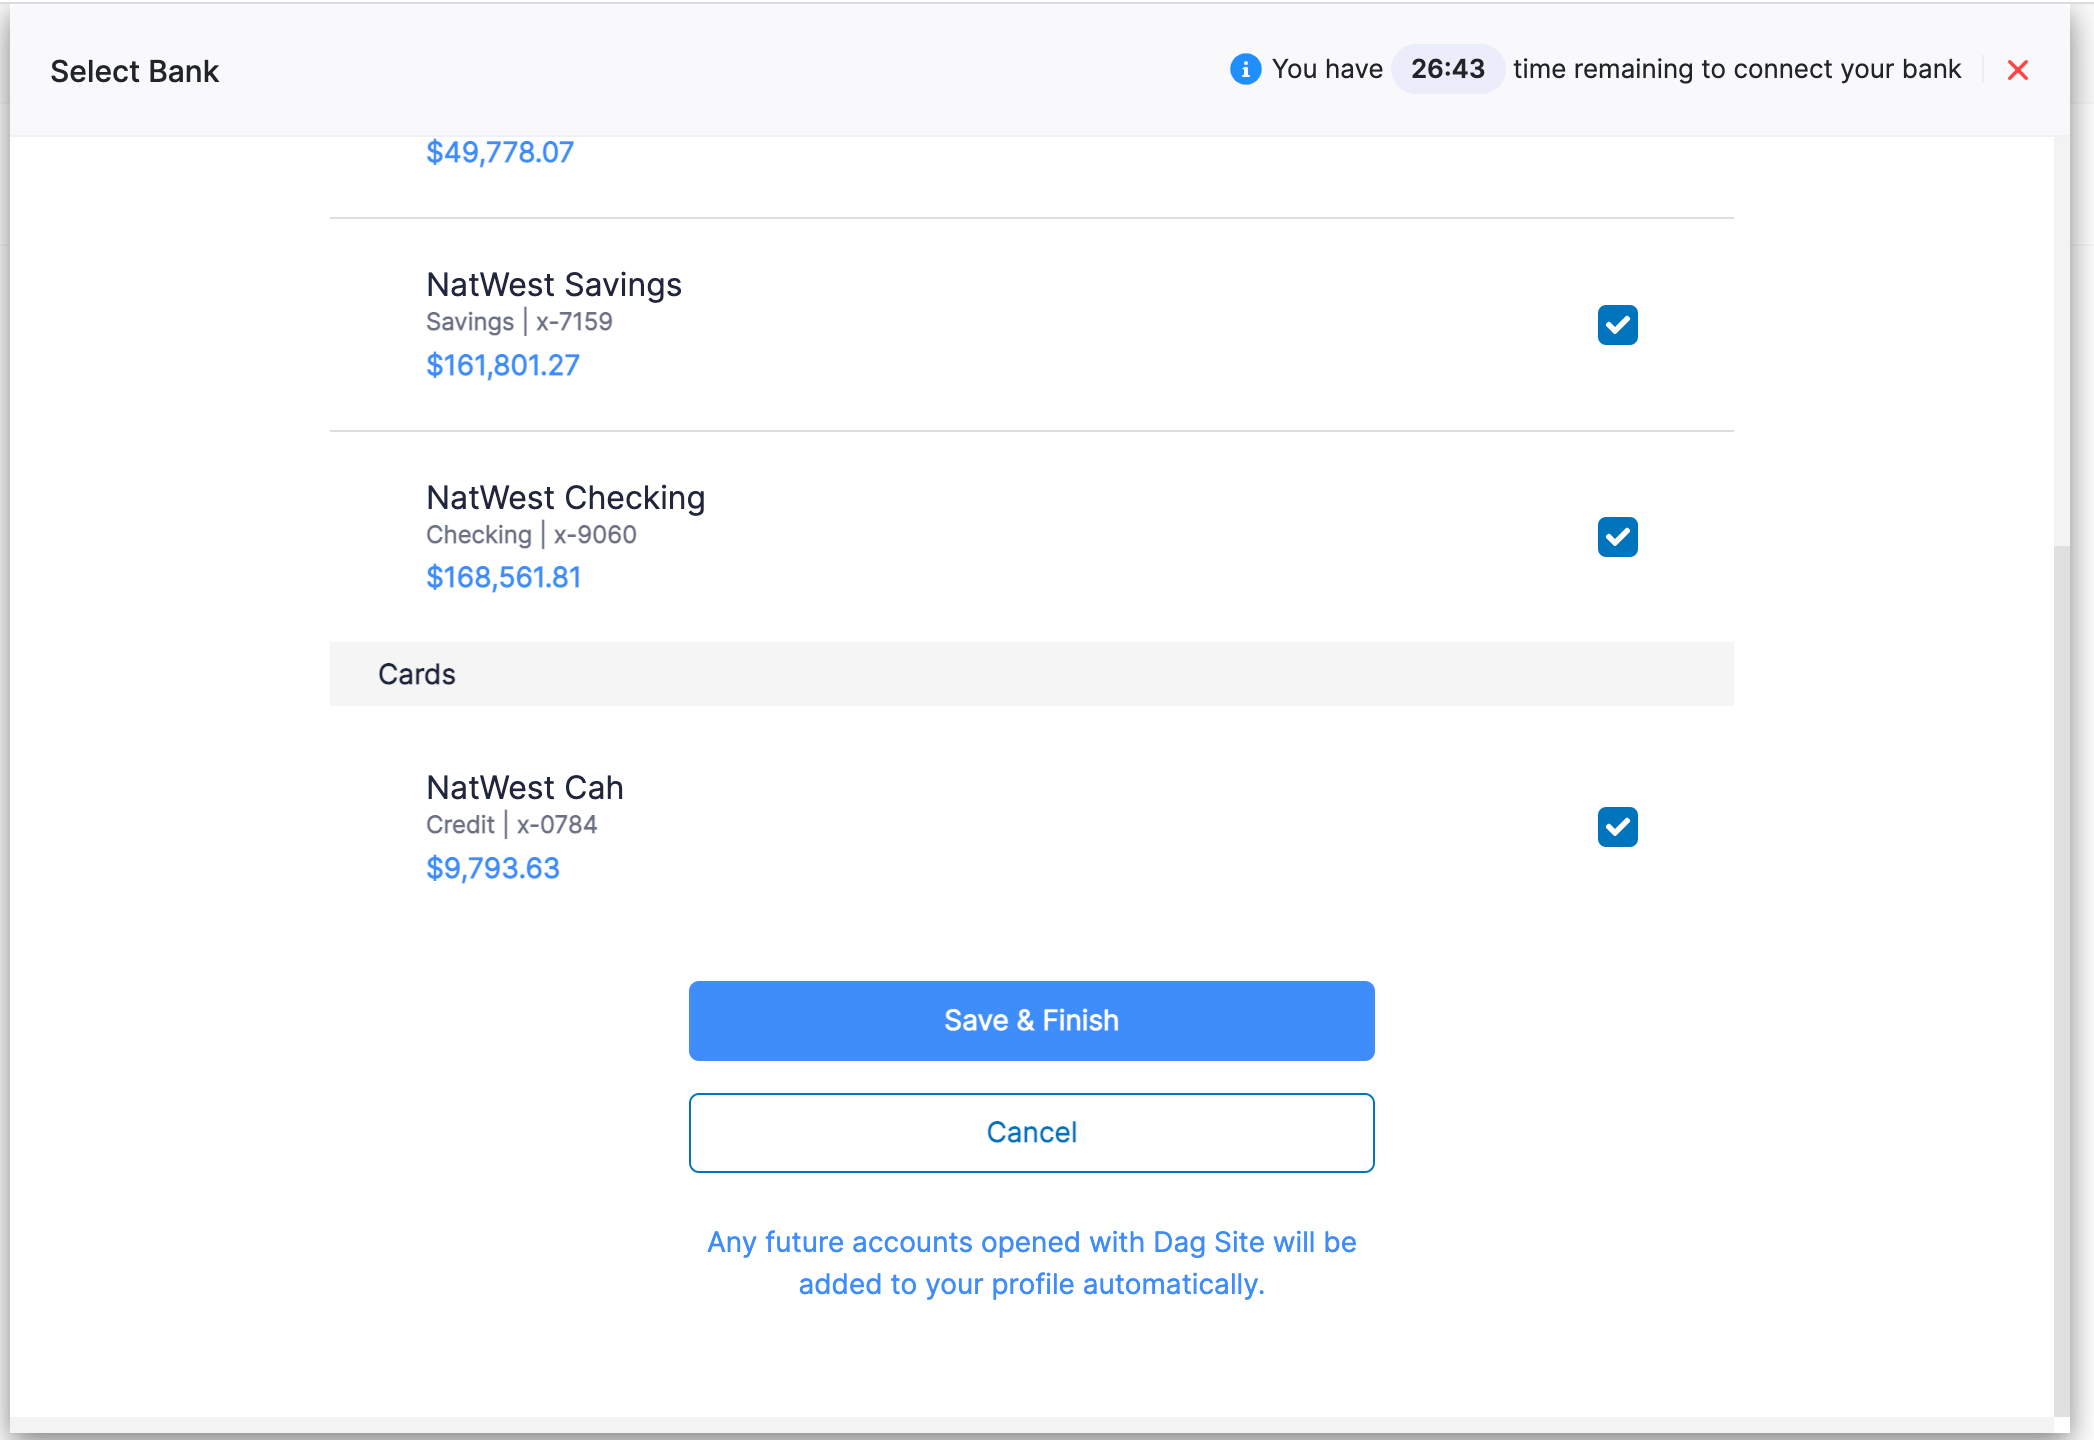Screen dimensions: 2094x1440
Task: Click the 26:43 countdown timer badge
Action: pyautogui.click(x=1447, y=69)
